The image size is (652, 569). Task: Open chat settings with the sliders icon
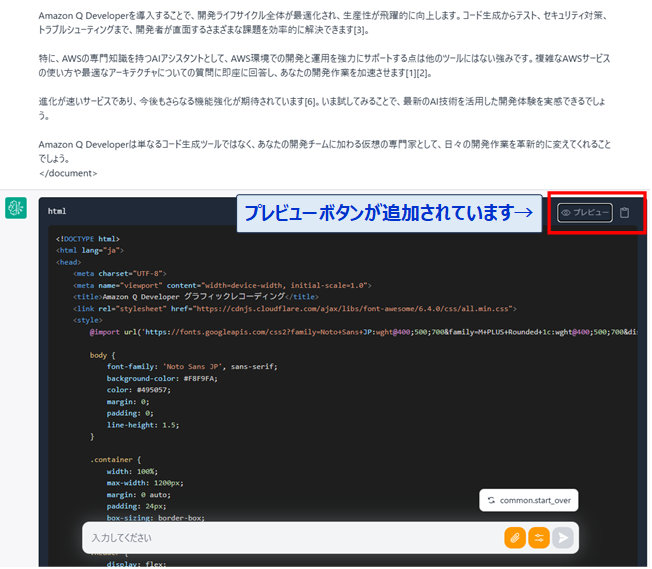539,538
